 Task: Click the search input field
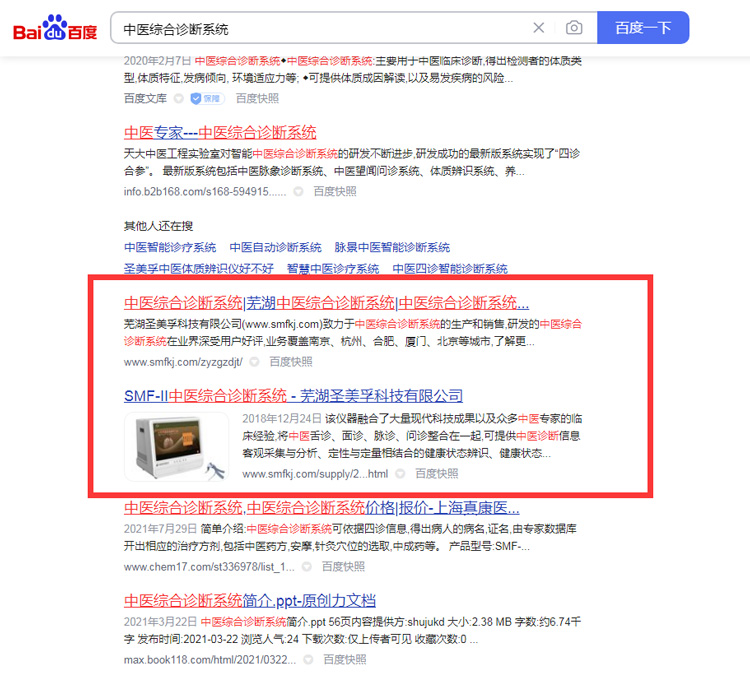pos(320,29)
